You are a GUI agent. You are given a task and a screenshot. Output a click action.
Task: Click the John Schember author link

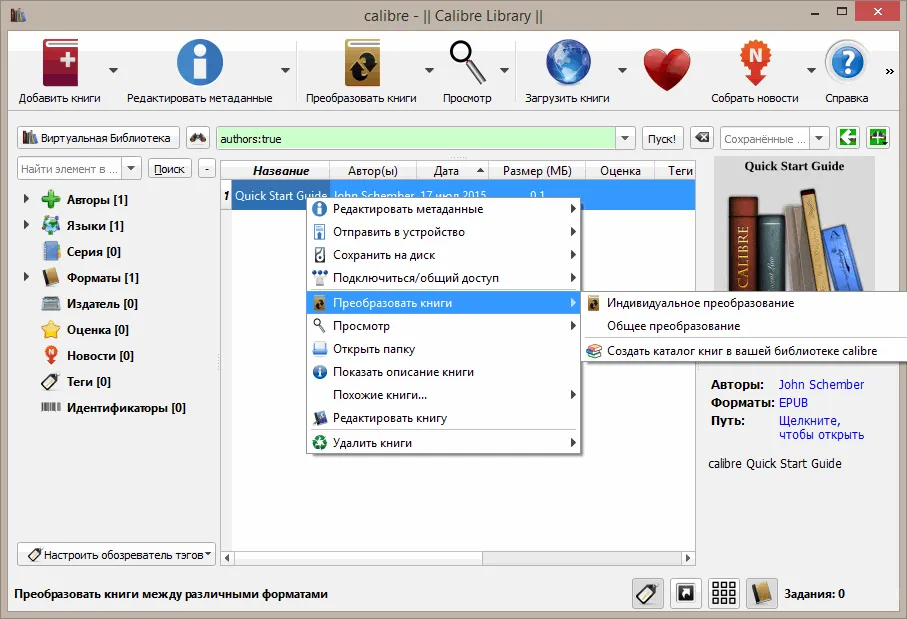[x=821, y=385]
